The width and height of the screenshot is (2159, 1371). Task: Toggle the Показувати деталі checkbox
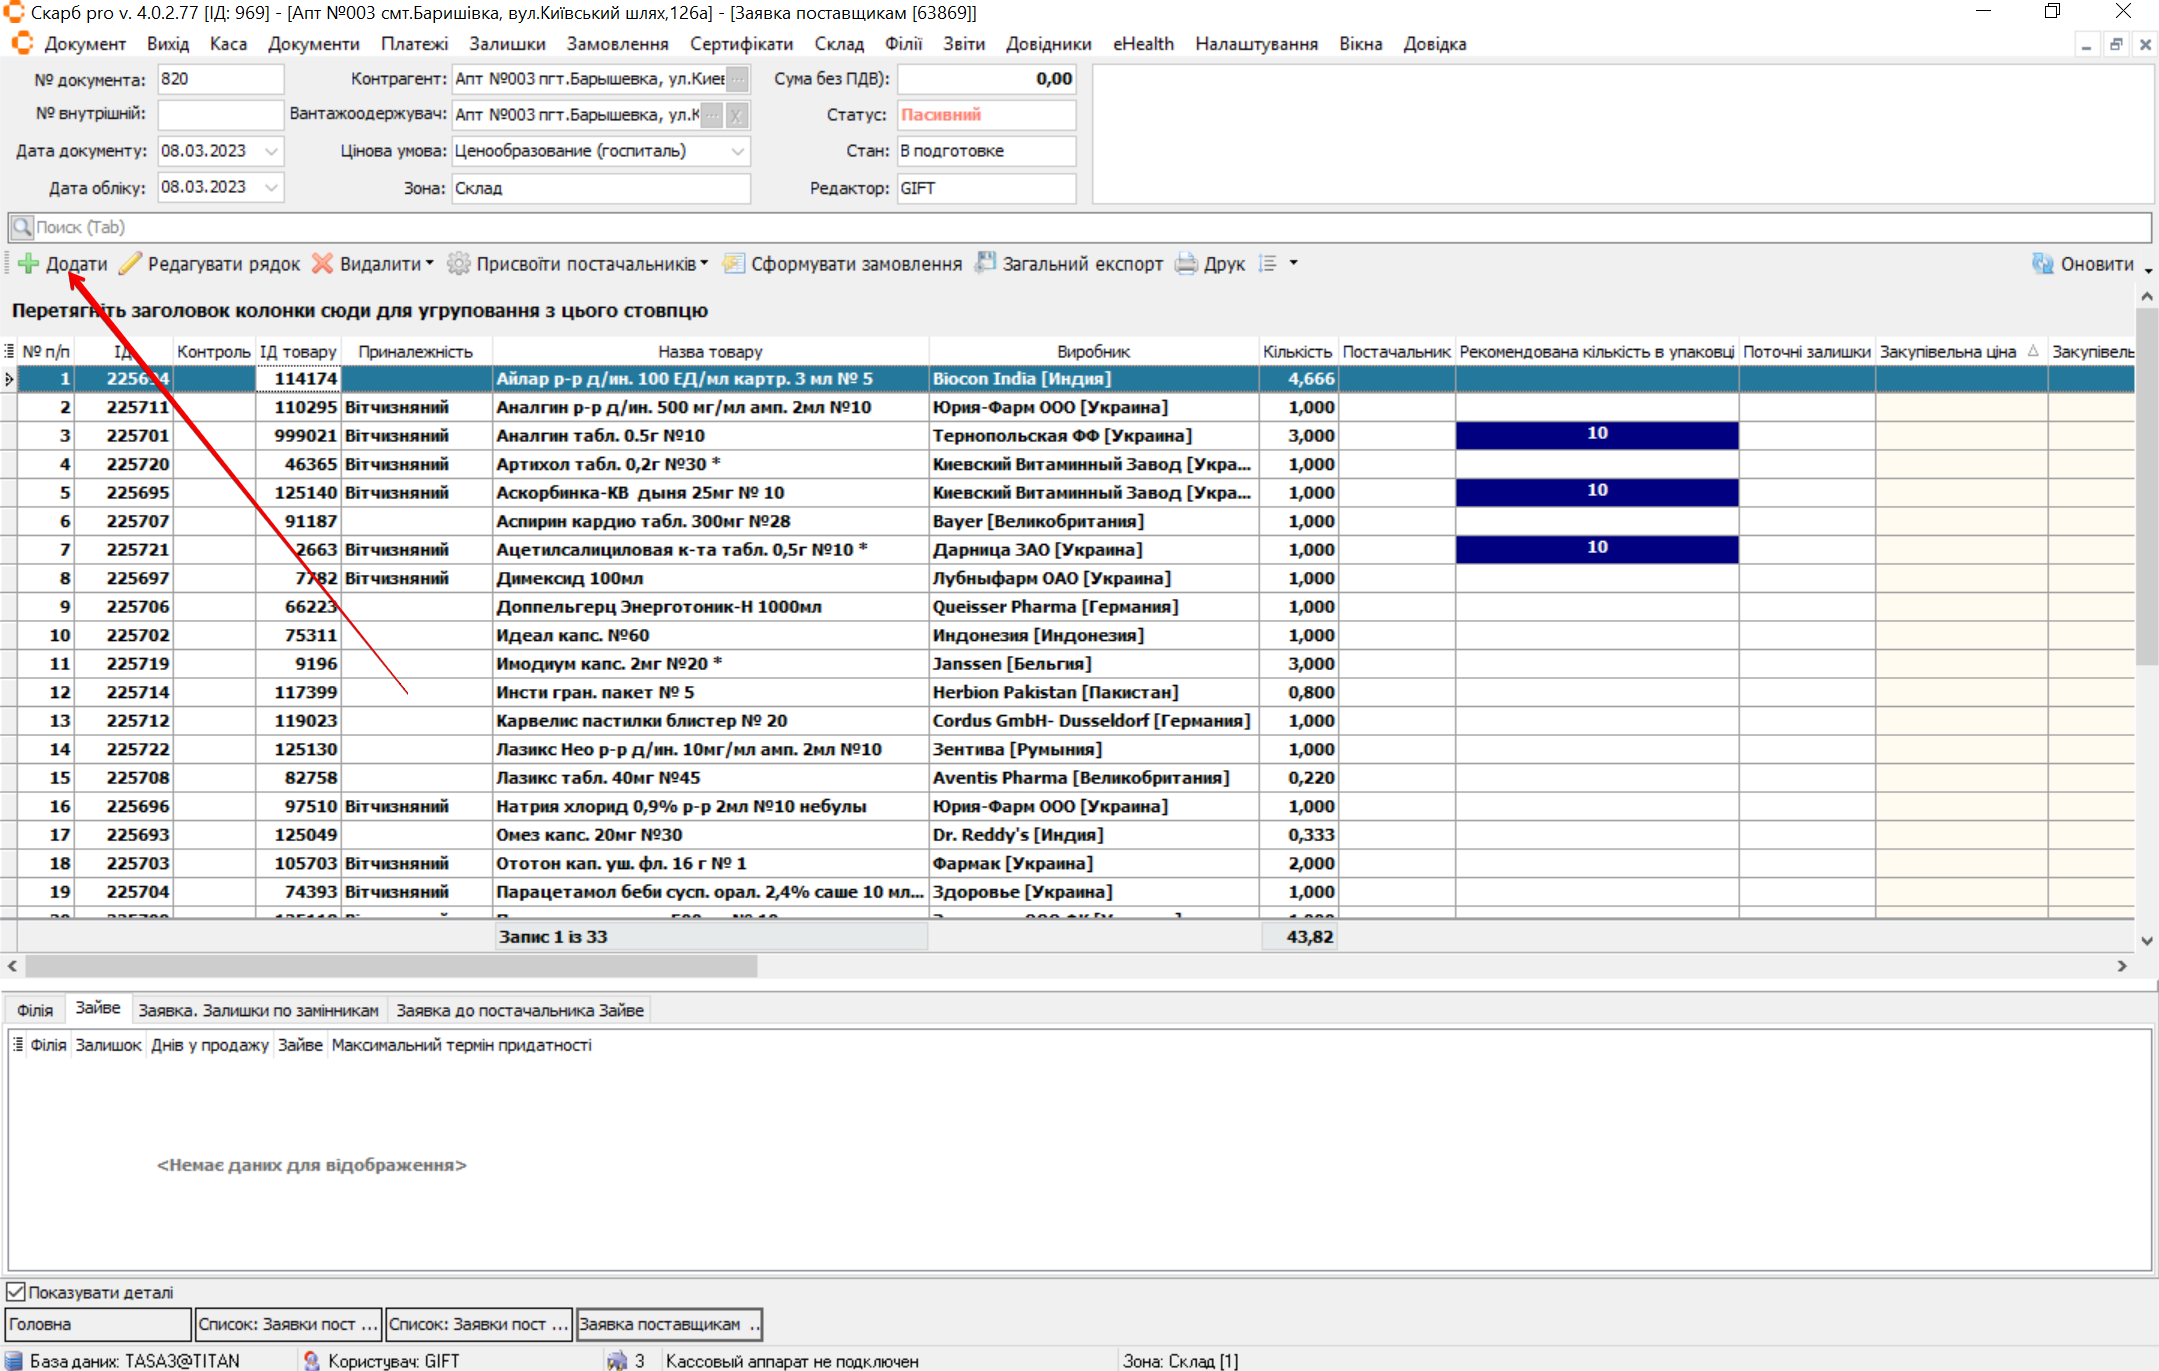coord(16,1292)
